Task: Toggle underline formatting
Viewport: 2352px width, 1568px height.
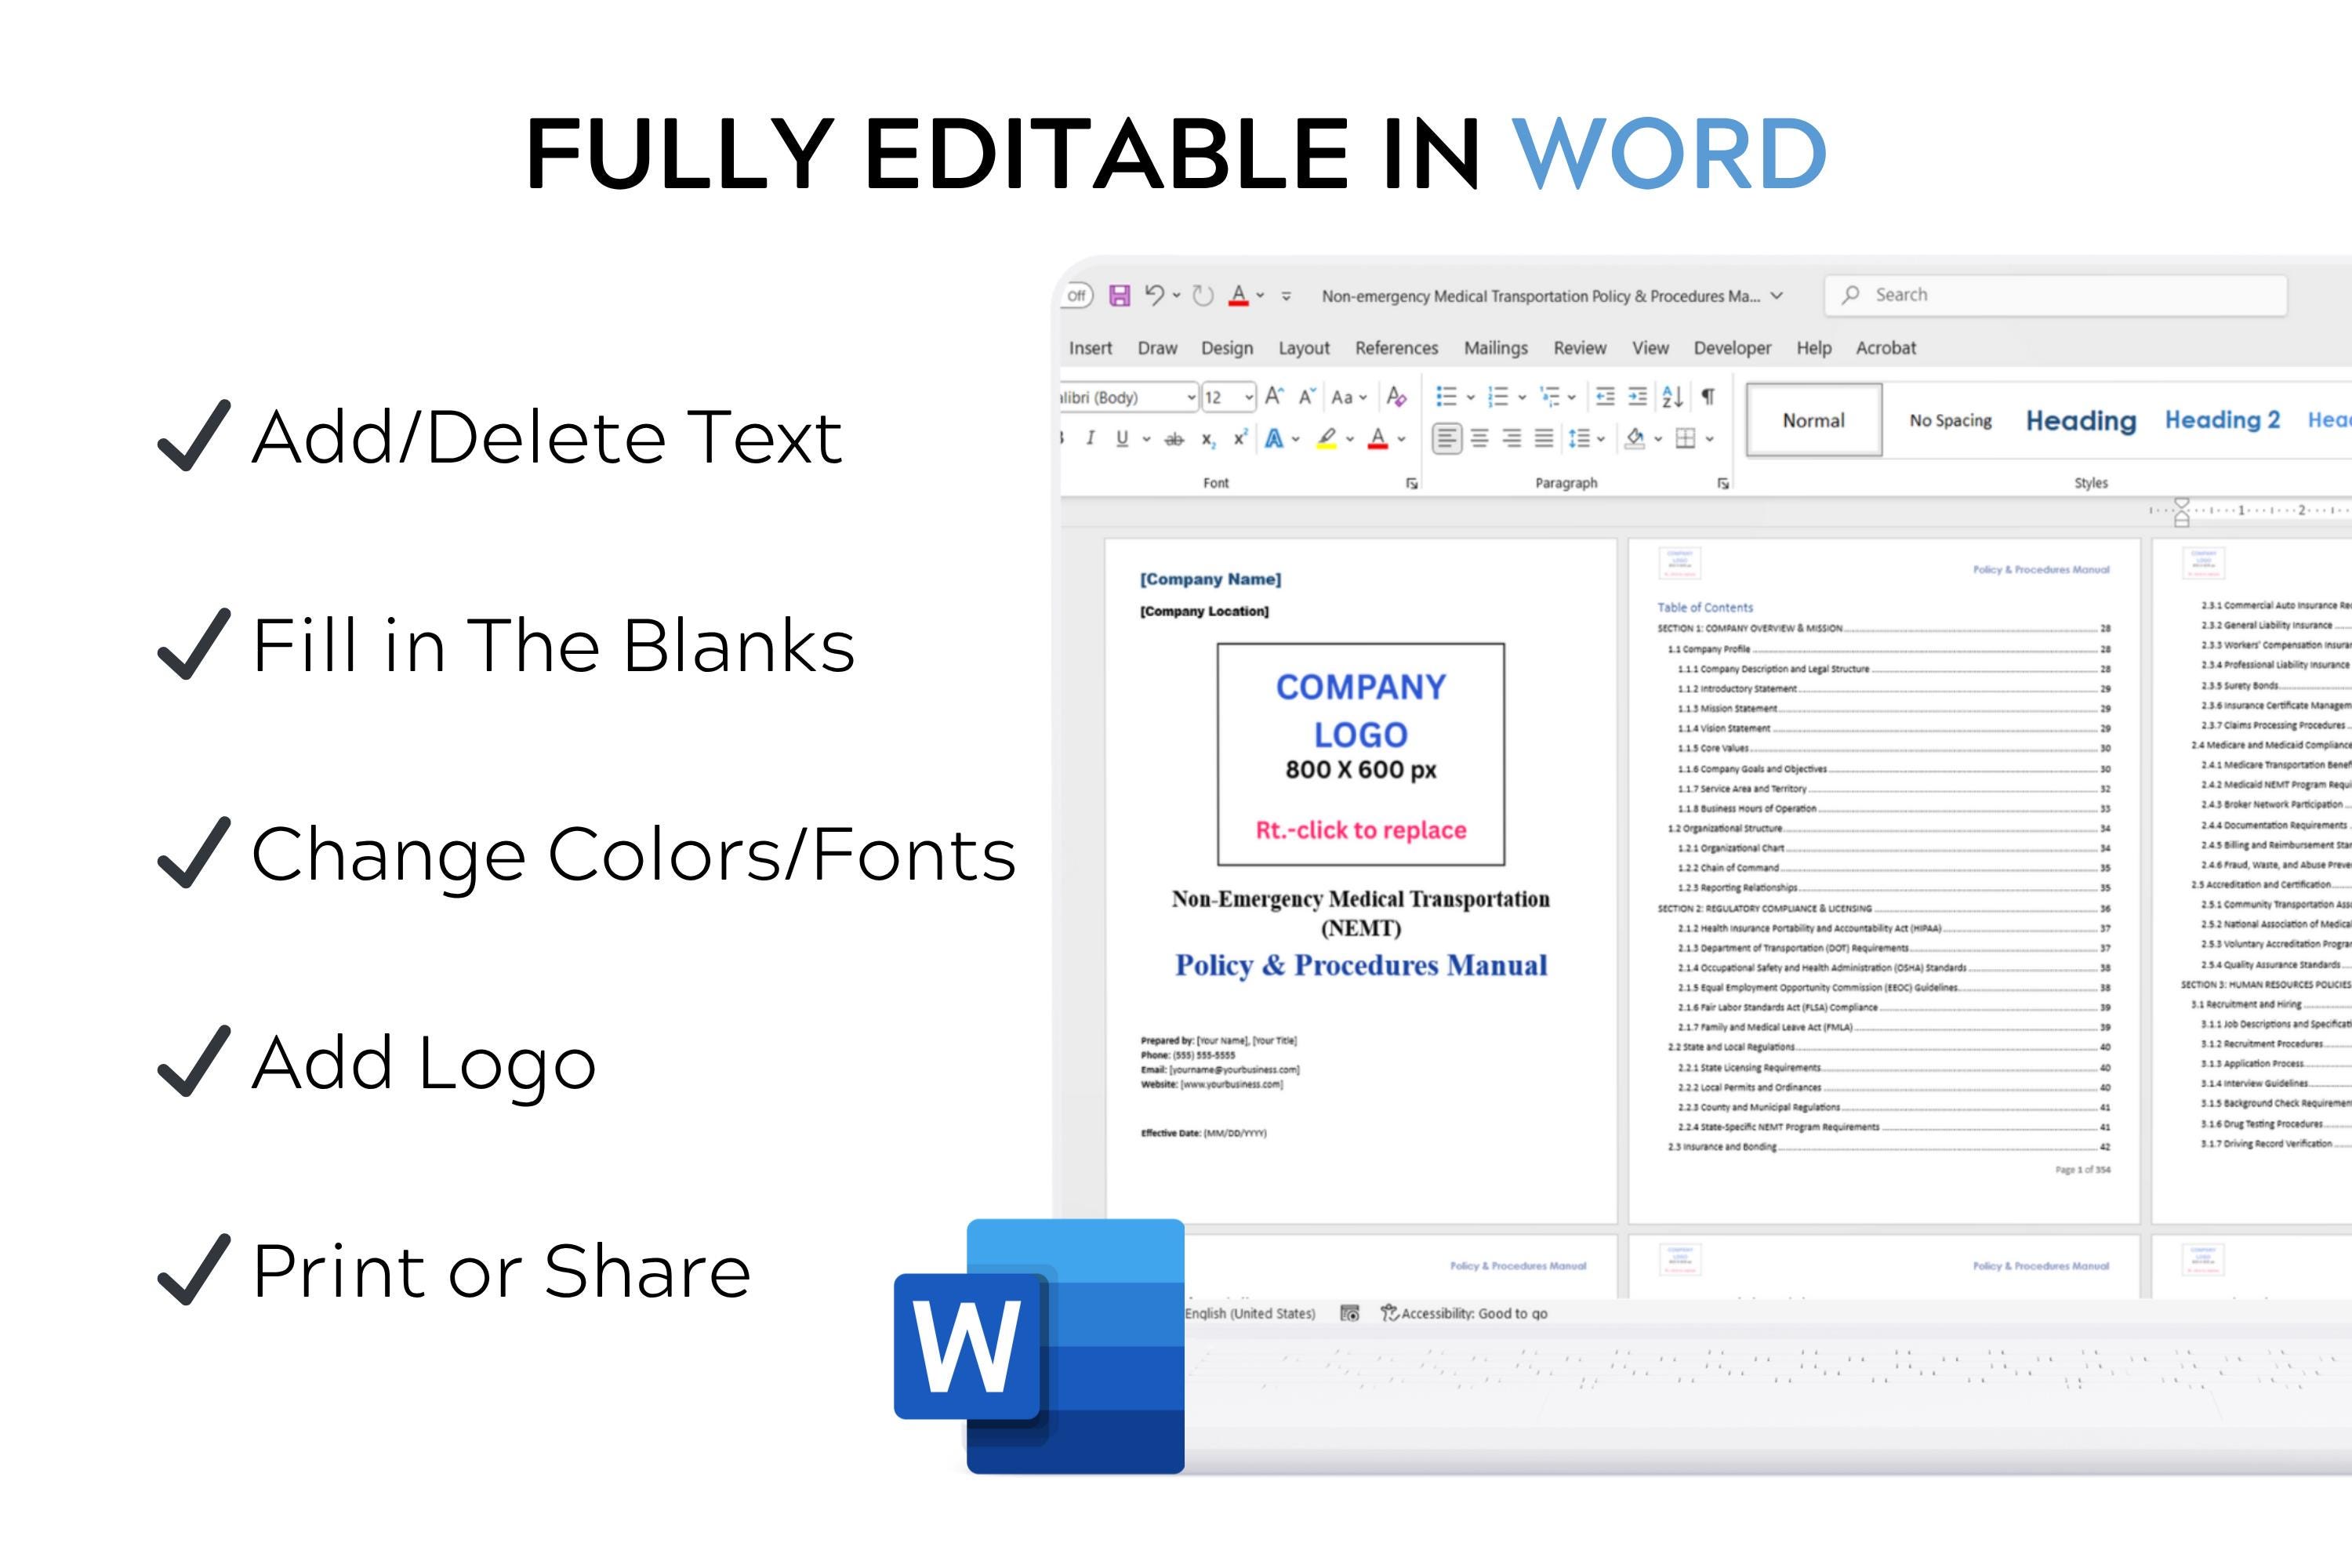Action: coord(1122,438)
